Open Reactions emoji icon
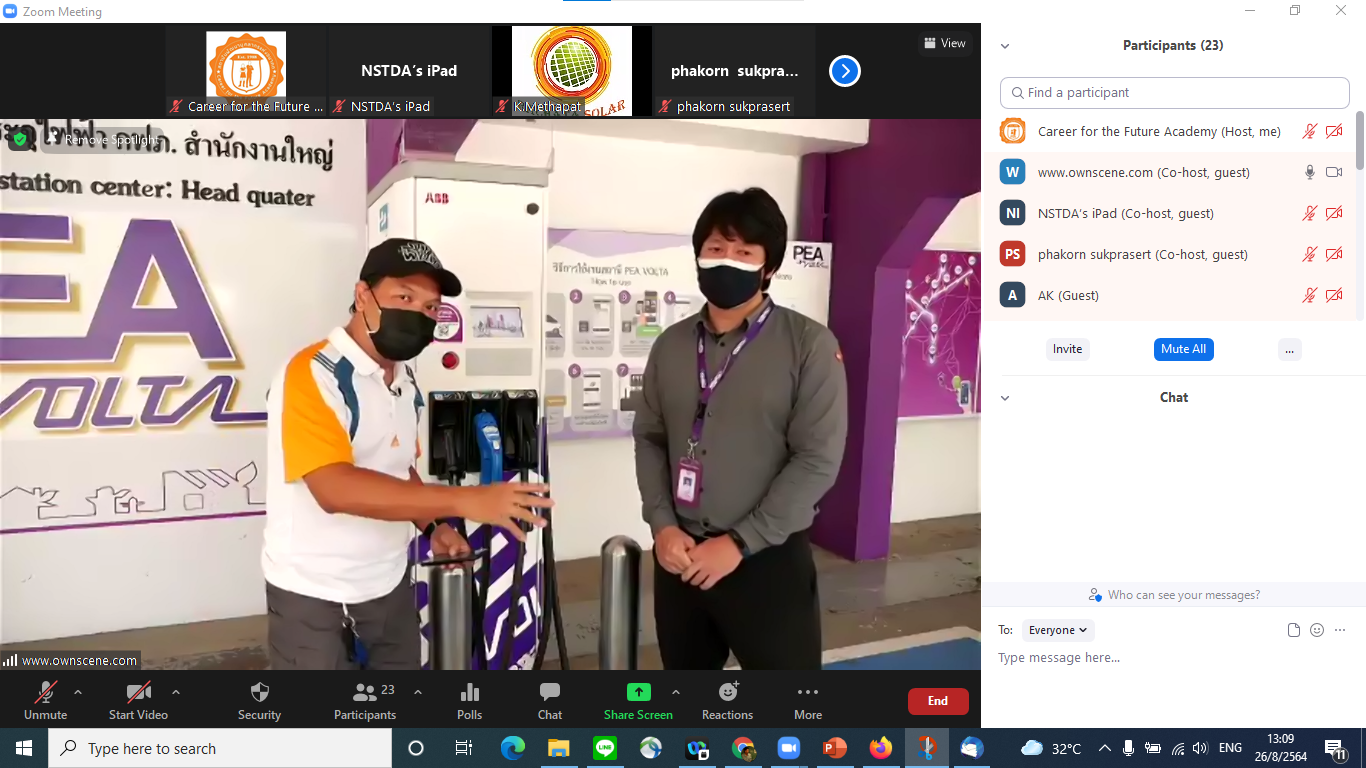This screenshot has height=768, width=1366. click(727, 693)
